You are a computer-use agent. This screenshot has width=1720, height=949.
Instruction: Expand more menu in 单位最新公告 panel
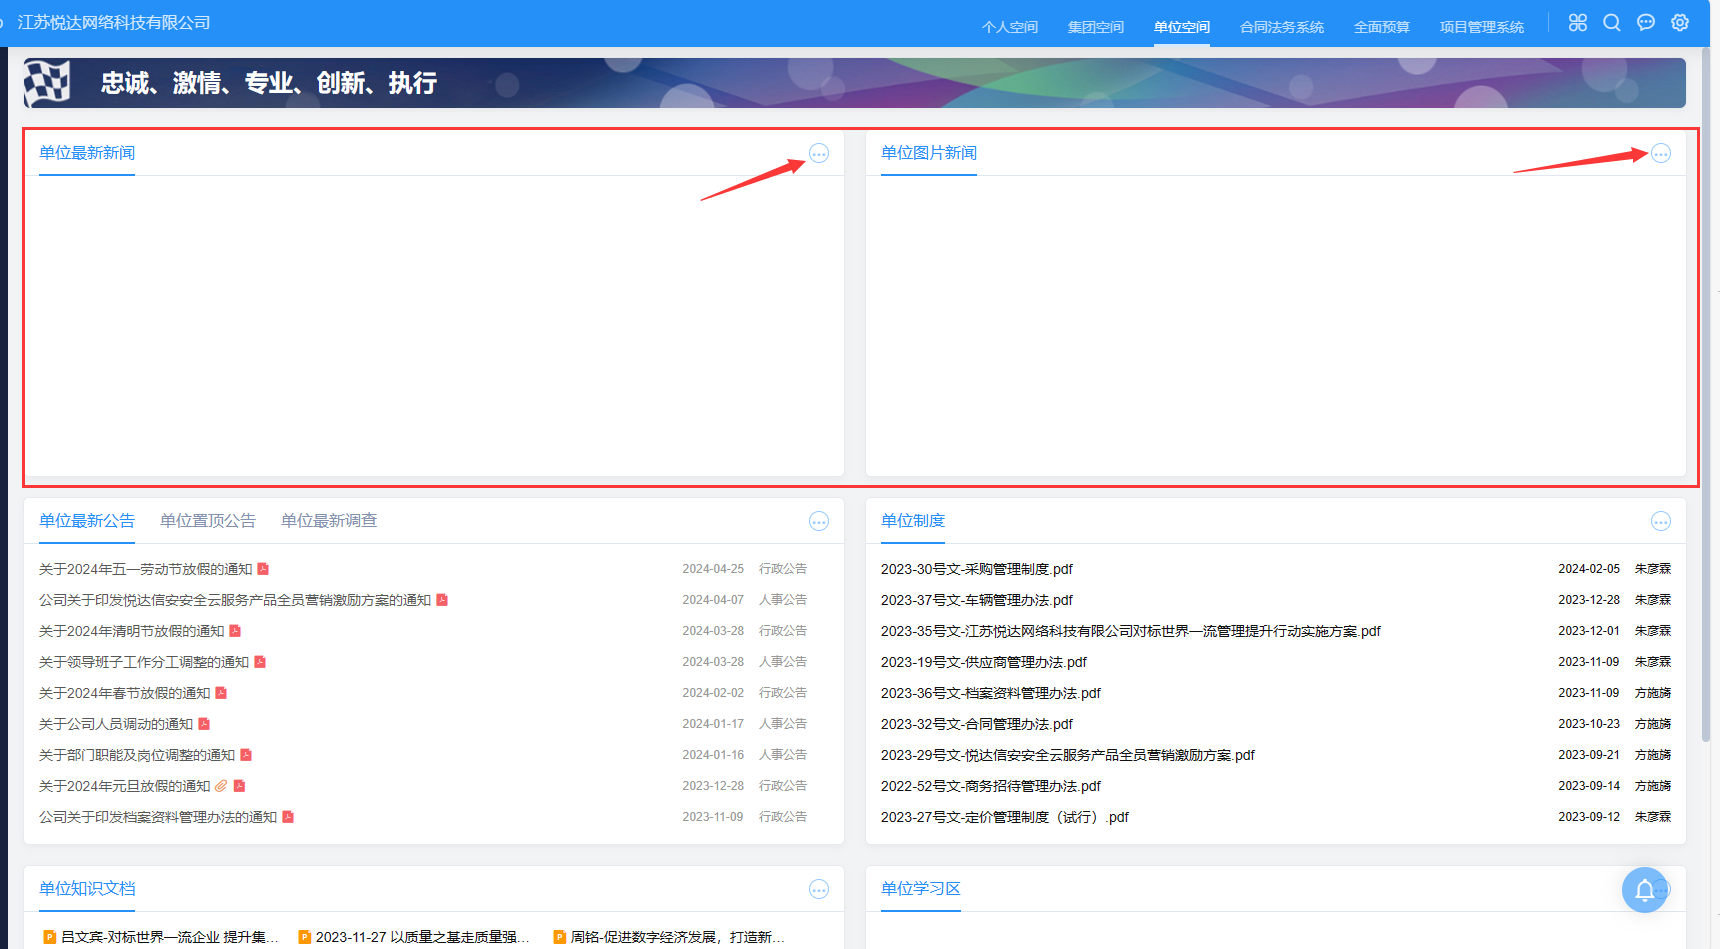[x=819, y=521]
